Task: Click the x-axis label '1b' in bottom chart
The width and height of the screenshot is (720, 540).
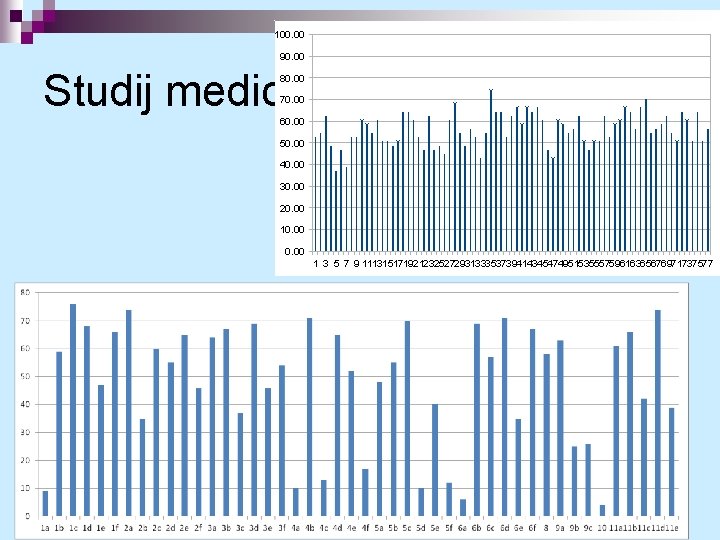Action: (59, 528)
